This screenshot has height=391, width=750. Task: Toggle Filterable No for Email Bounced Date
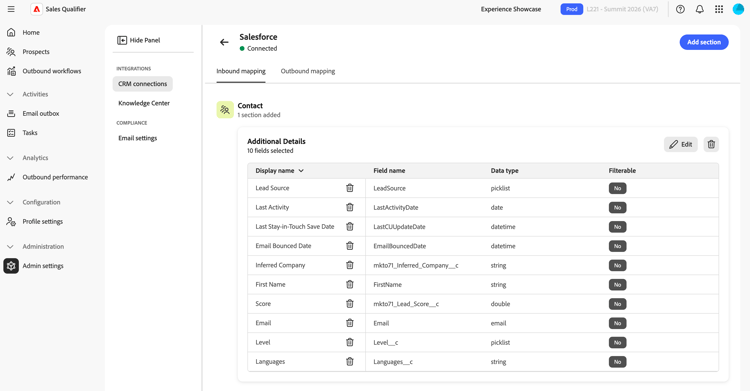pos(618,246)
